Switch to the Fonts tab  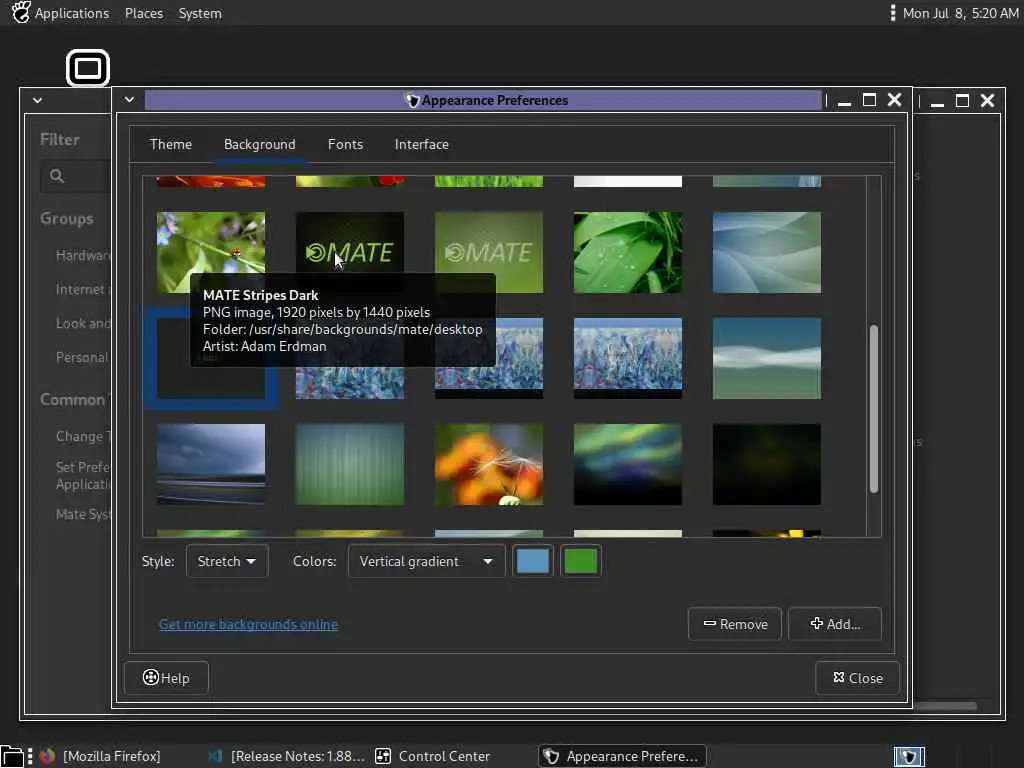345,144
